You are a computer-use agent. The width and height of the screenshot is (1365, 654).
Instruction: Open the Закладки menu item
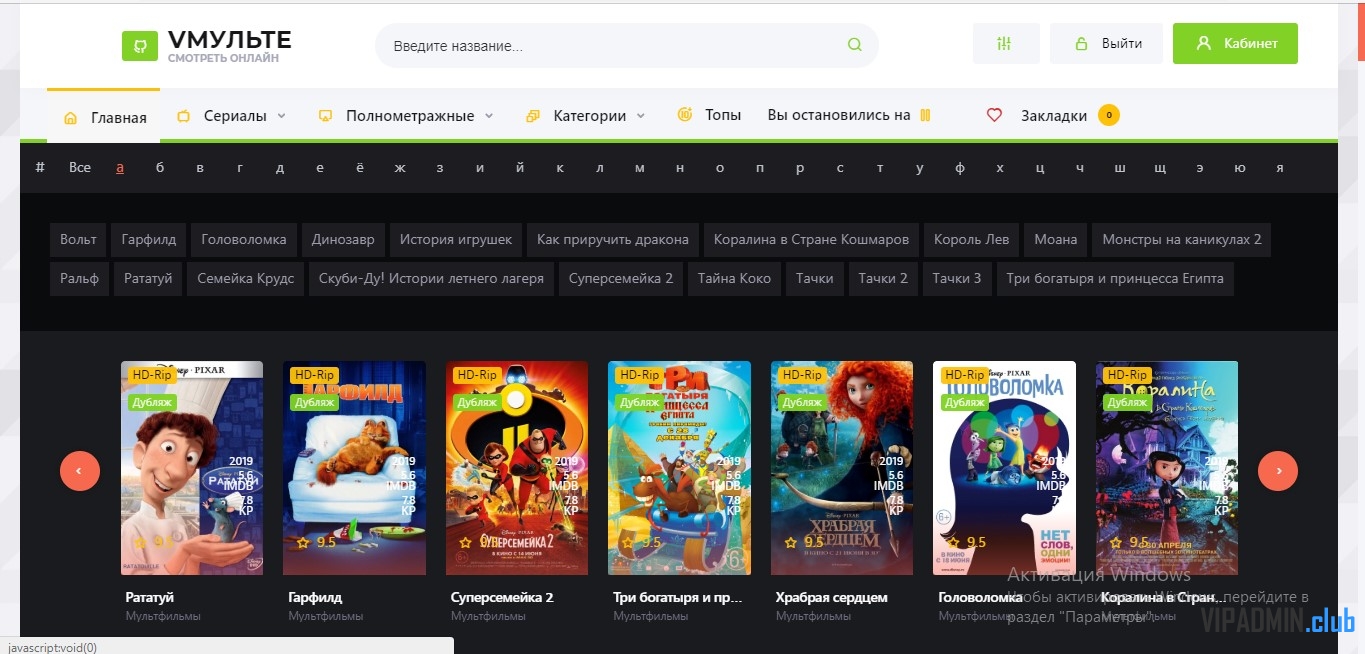(x=1052, y=116)
